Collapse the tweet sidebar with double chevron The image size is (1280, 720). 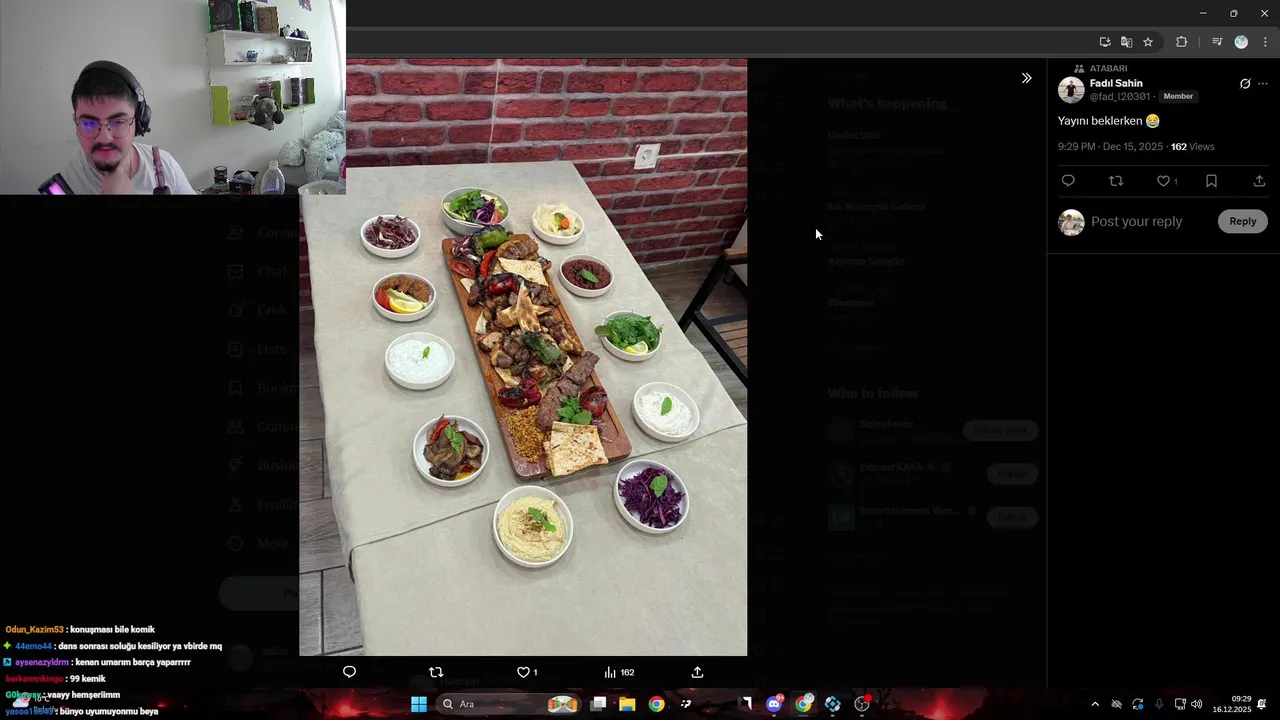1026,78
